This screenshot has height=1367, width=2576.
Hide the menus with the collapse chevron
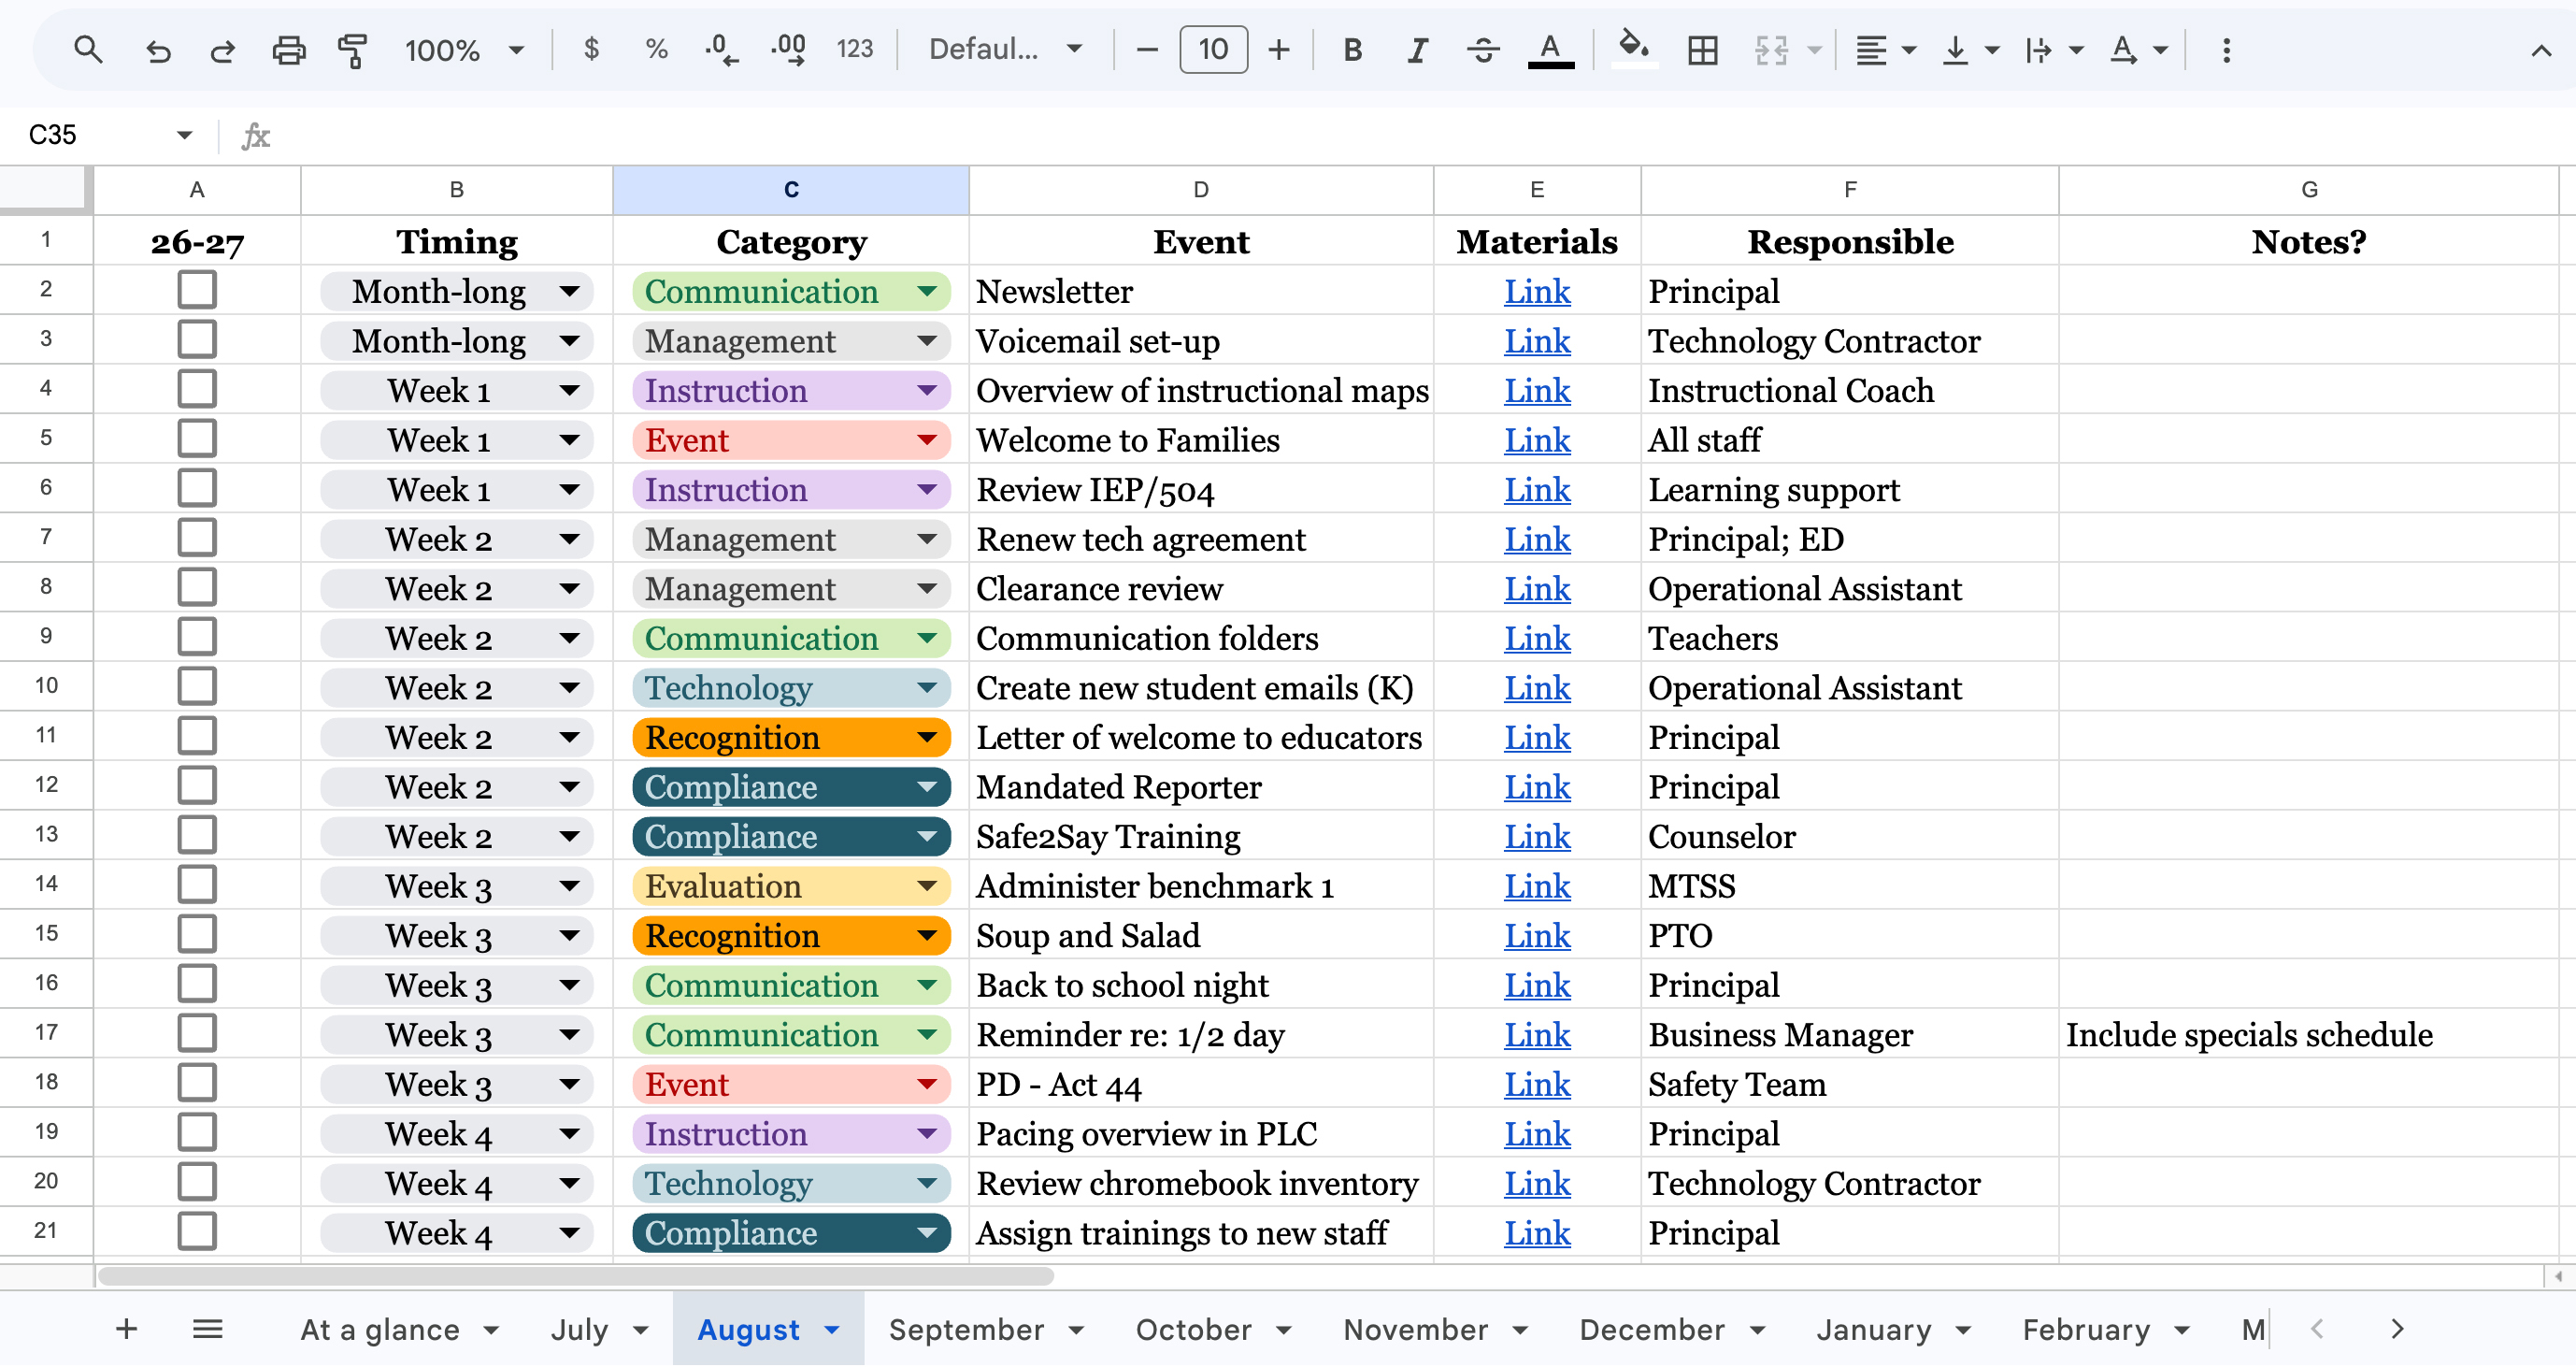tap(2540, 50)
